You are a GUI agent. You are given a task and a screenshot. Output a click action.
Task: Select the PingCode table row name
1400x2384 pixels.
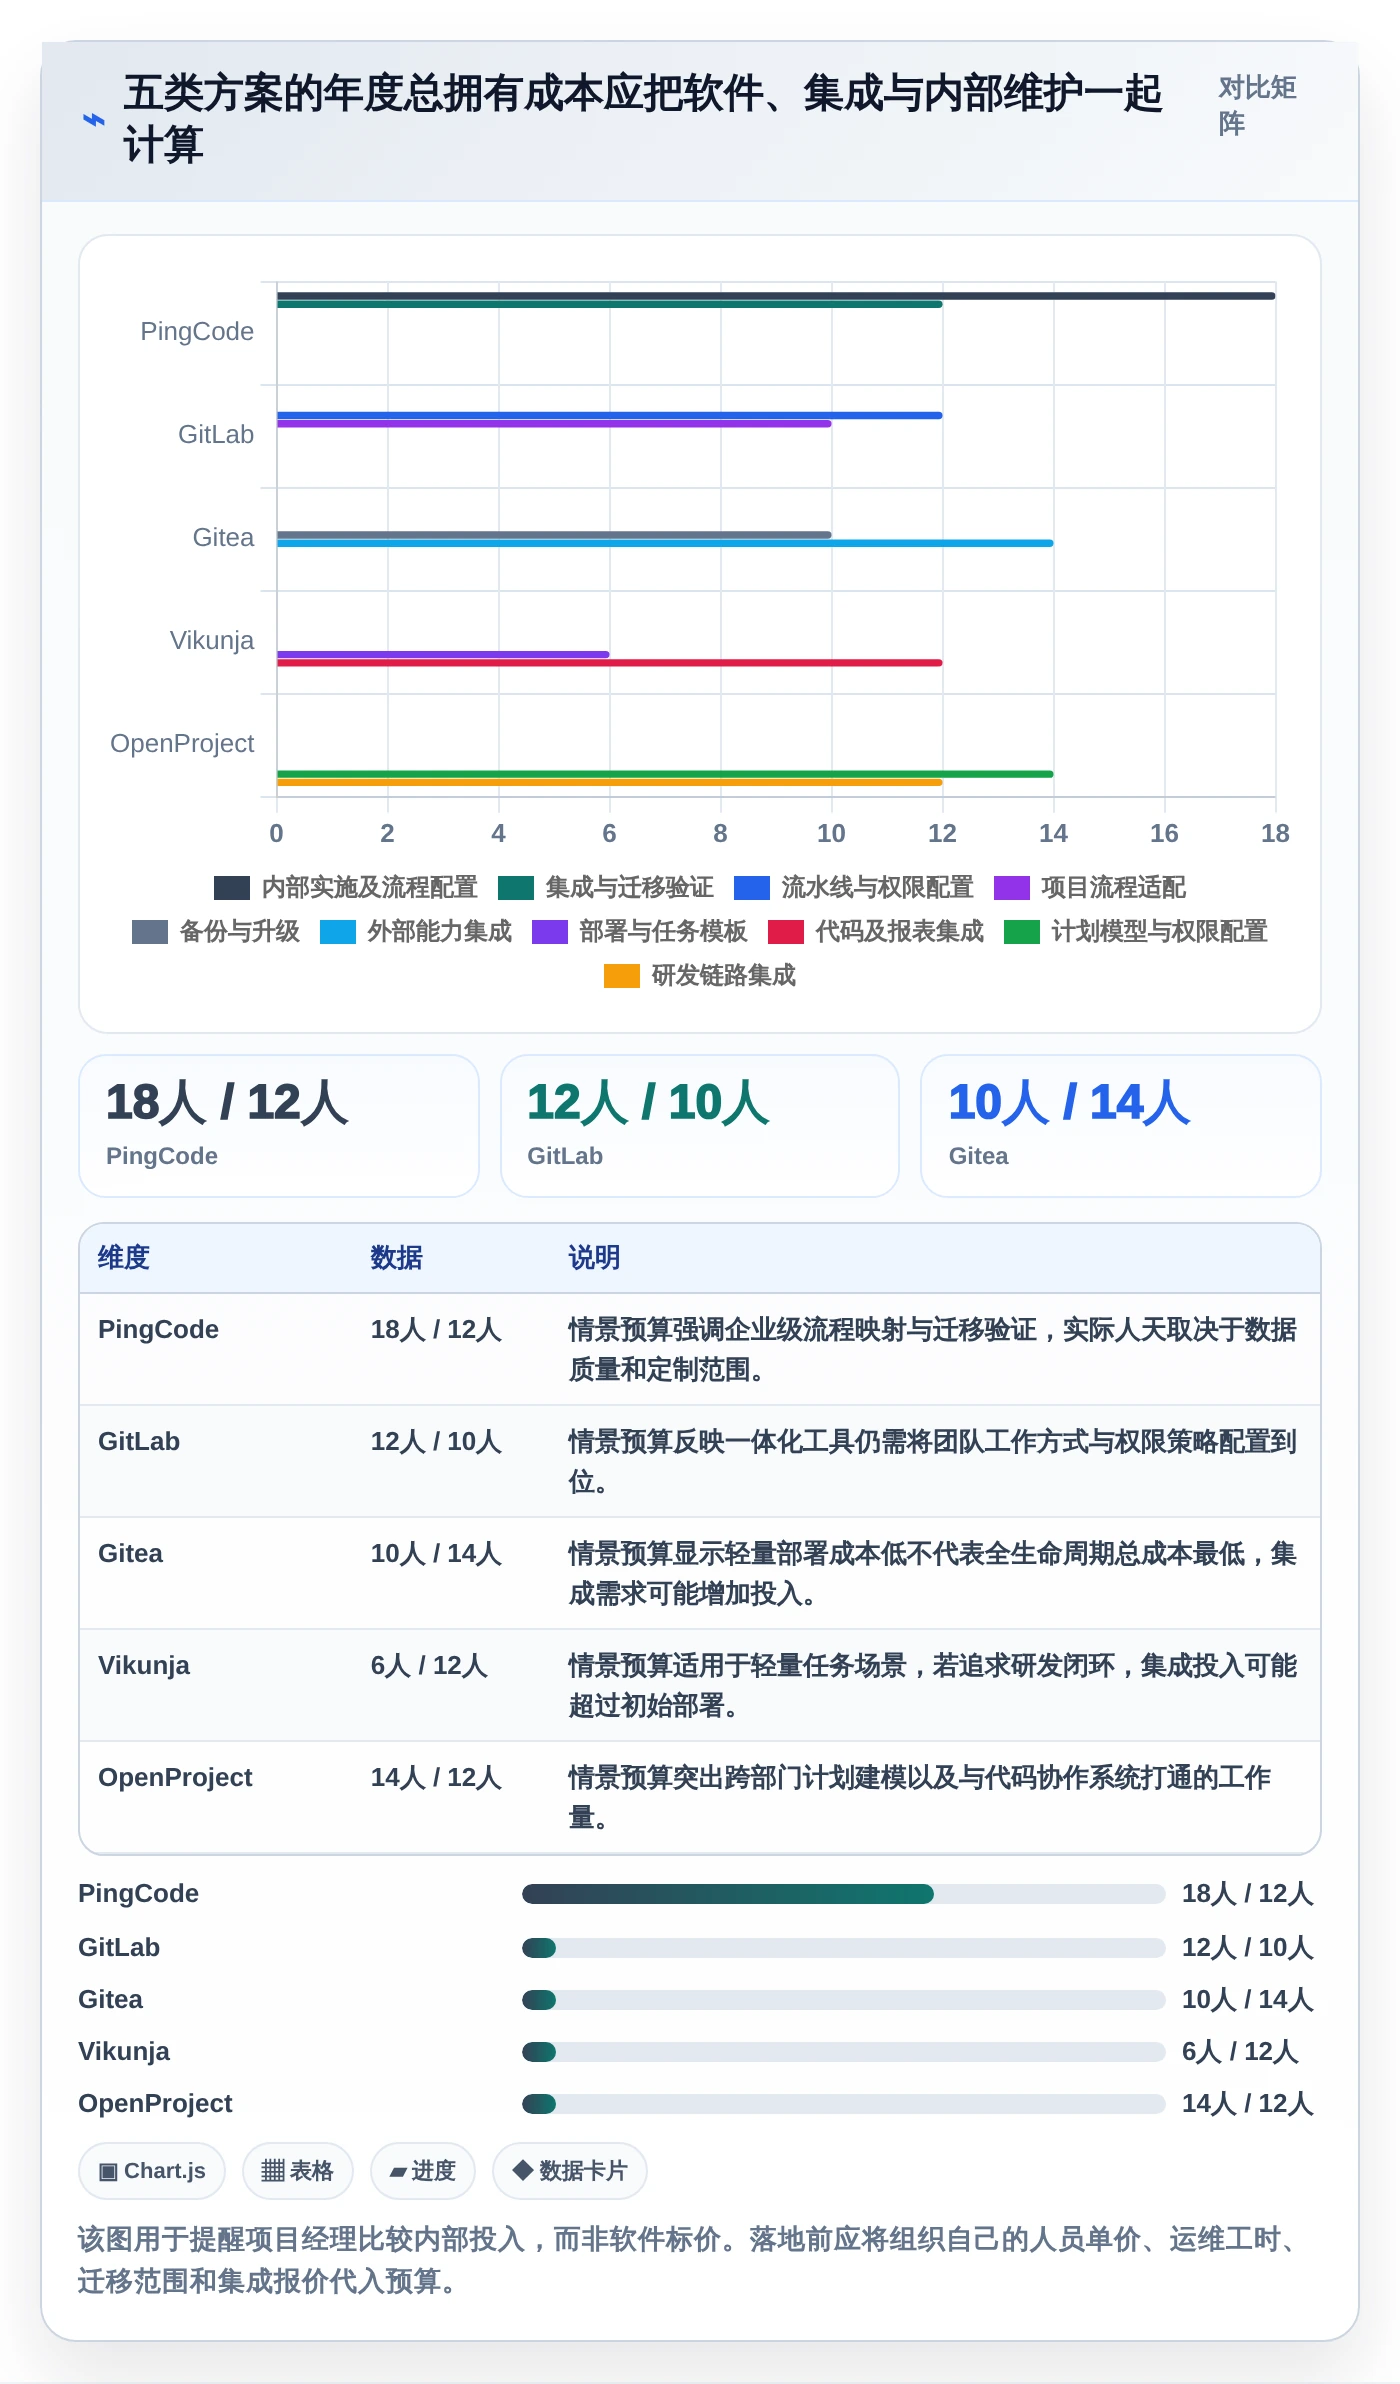click(158, 1330)
